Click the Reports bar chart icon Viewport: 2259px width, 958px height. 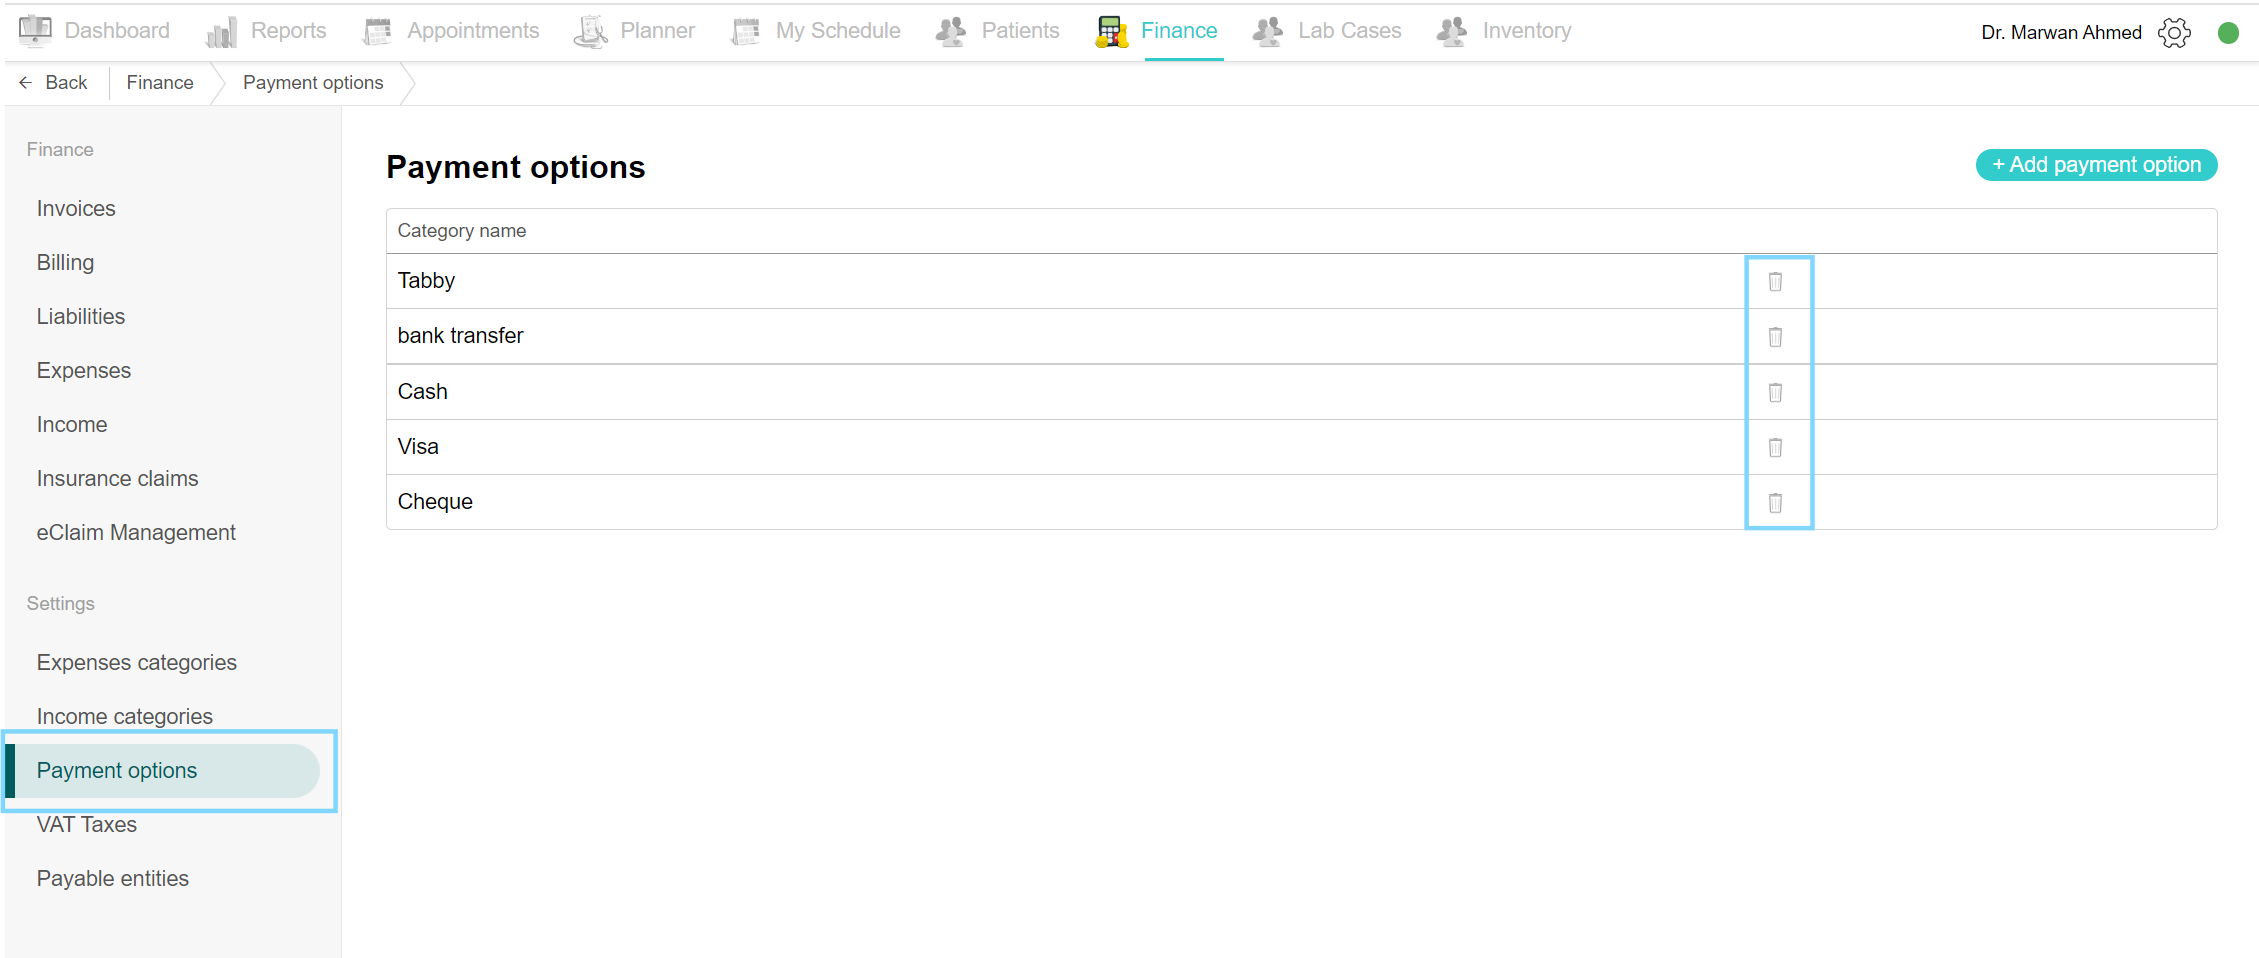coord(222,32)
